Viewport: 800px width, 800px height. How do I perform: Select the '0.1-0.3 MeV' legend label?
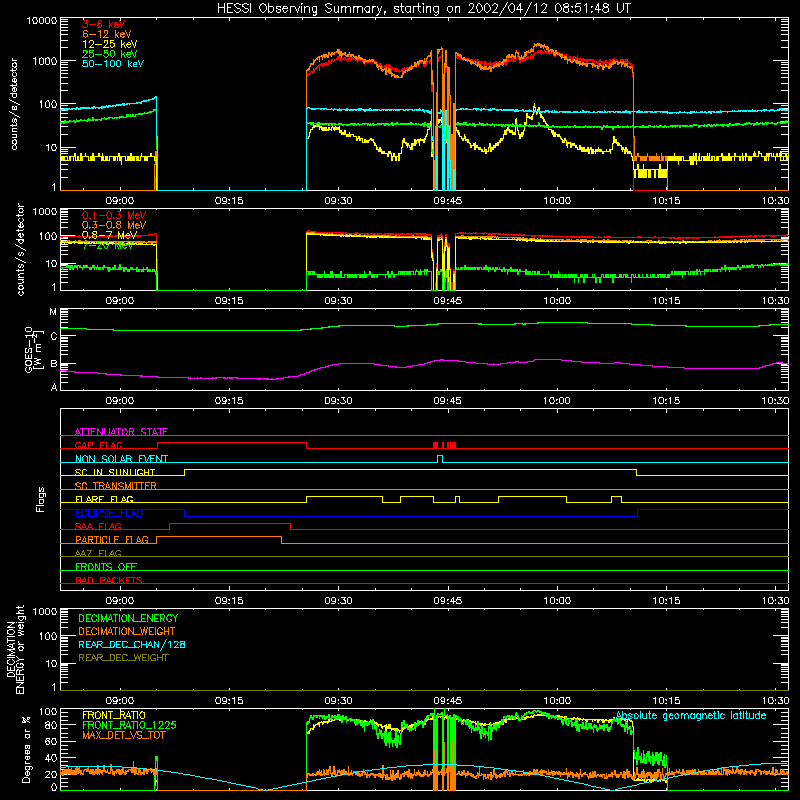(114, 215)
